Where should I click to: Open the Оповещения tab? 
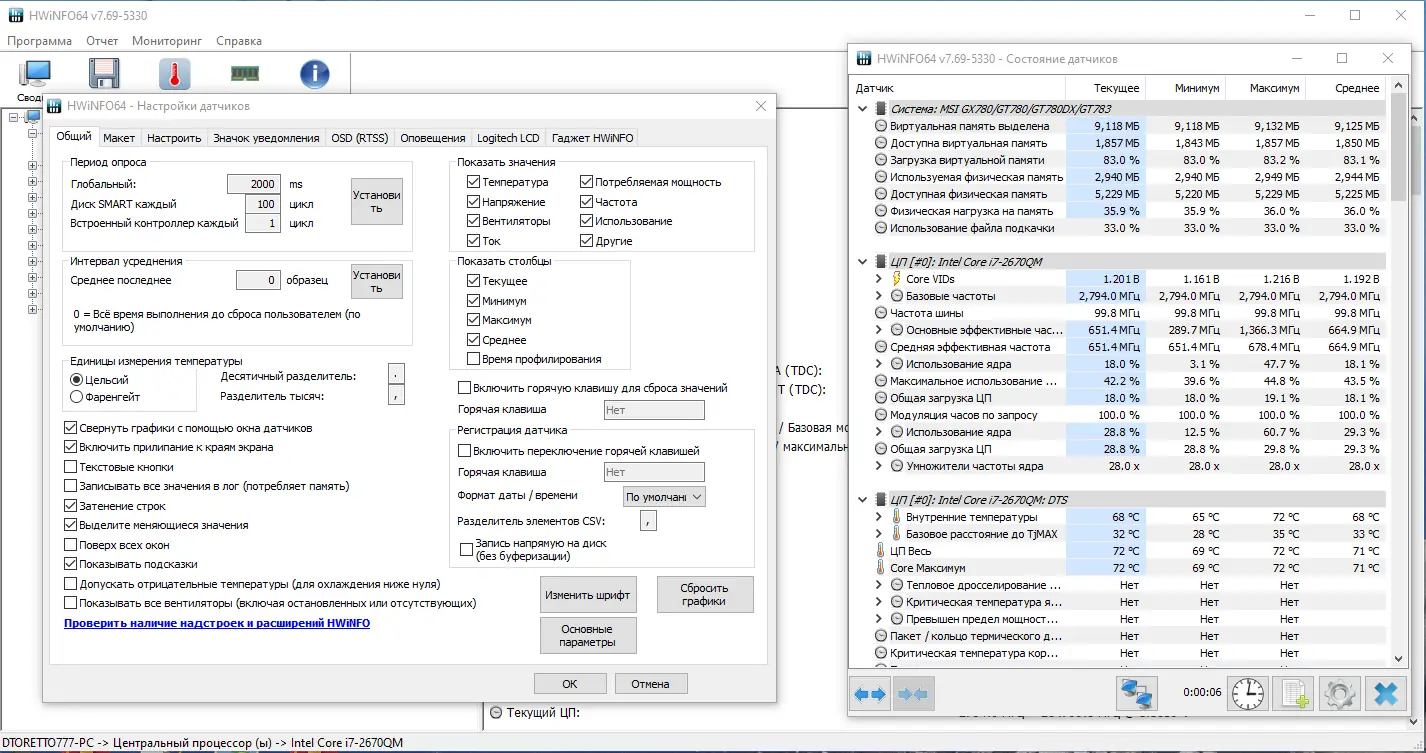[433, 138]
